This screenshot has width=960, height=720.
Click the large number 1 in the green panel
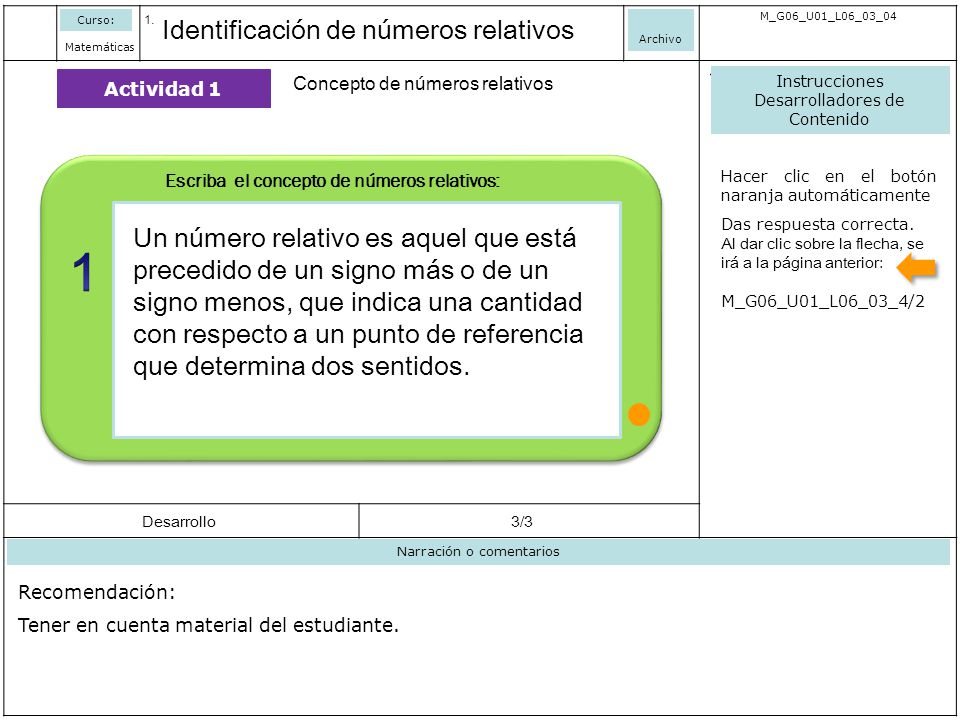[x=83, y=272]
